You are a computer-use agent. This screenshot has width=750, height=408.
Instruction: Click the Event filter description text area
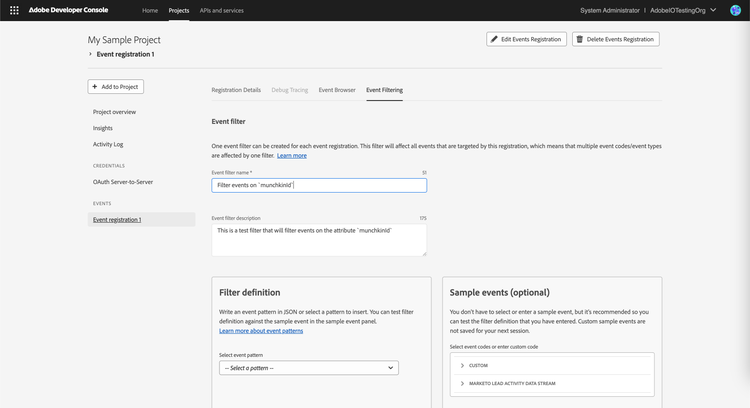(x=319, y=239)
